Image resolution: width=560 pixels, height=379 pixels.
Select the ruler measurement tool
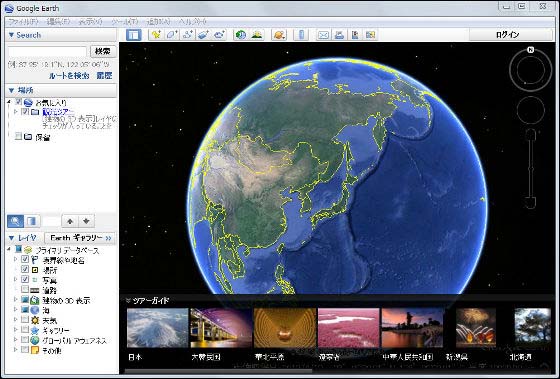click(301, 35)
